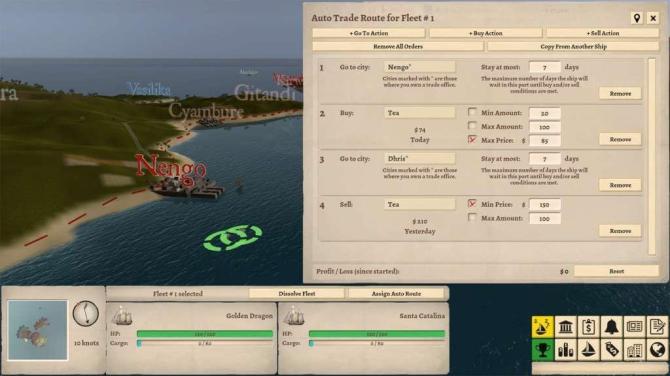This screenshot has width=670, height=376.
Task: Click Santa Catalina HP bar
Action: pyautogui.click(x=377, y=334)
